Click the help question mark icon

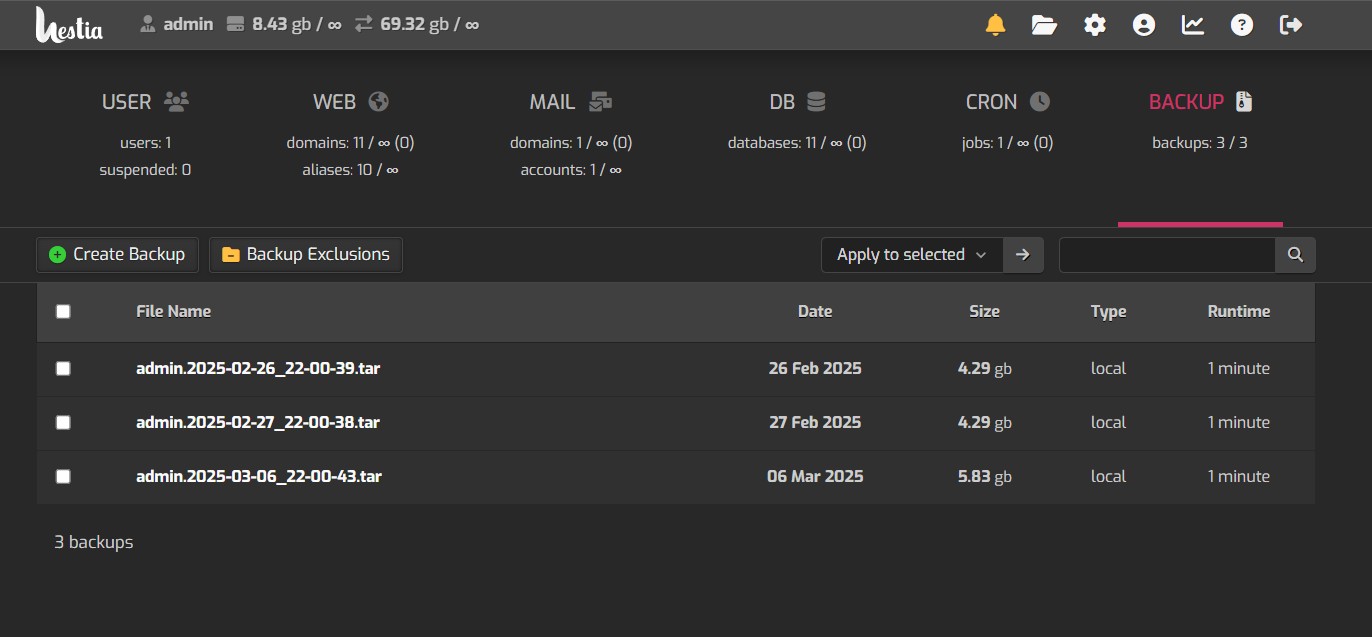[x=1241, y=25]
